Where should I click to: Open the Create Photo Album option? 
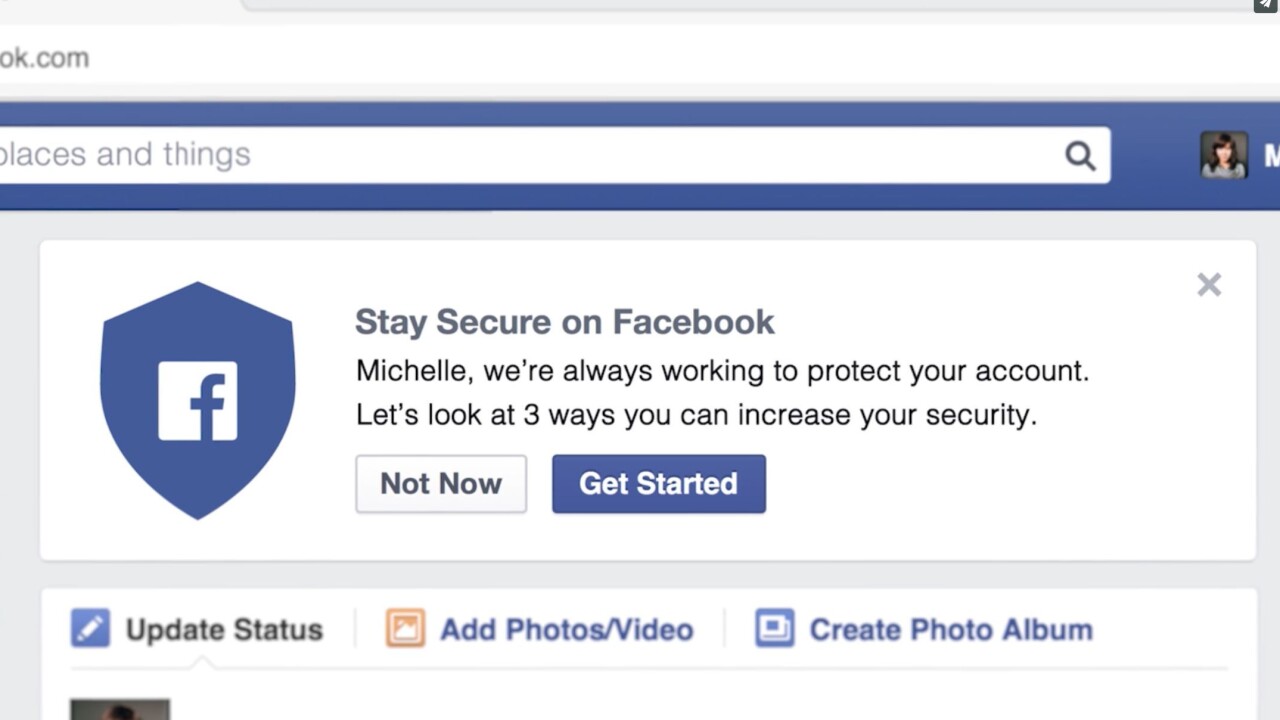[950, 630]
